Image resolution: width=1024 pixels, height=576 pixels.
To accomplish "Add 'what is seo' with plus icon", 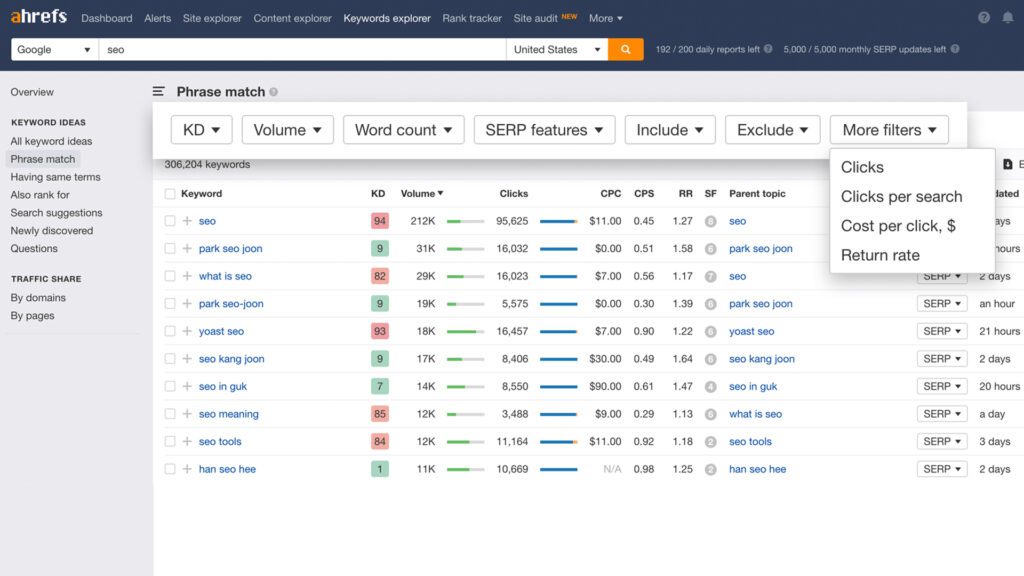I will [x=187, y=276].
